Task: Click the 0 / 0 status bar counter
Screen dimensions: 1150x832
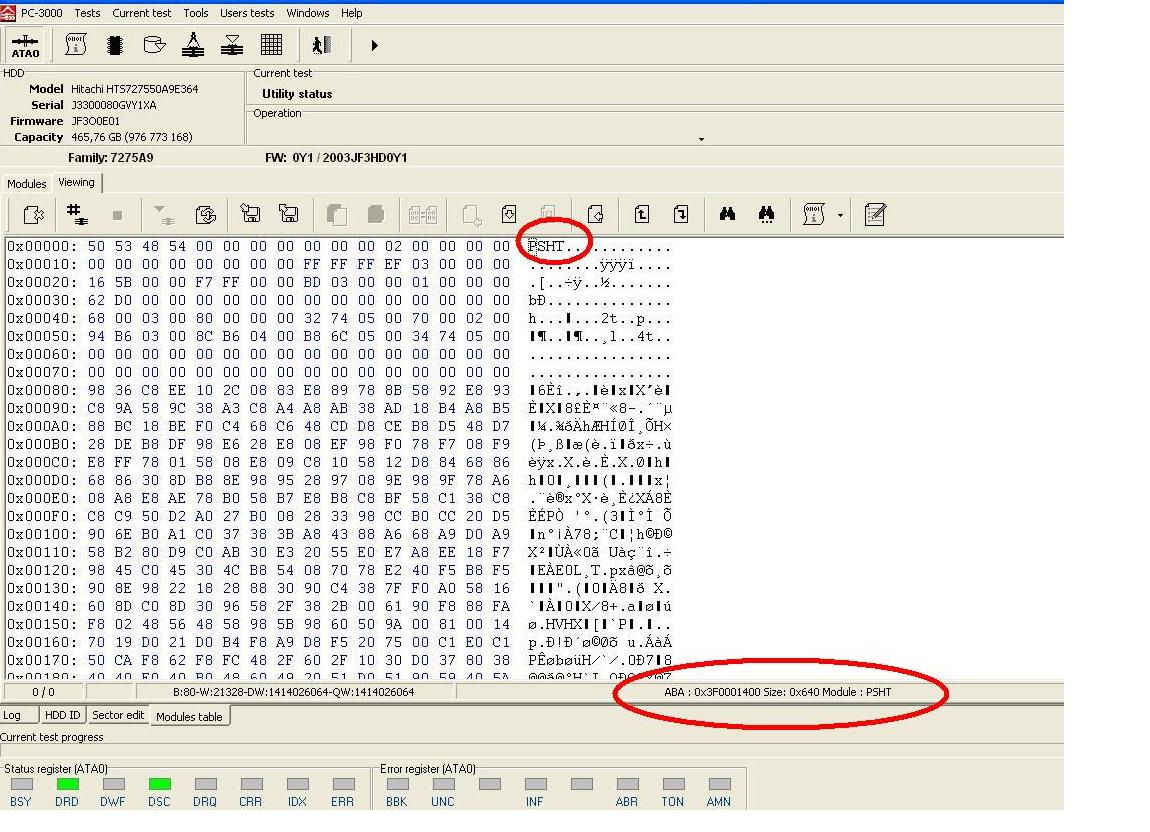Action: [43, 692]
